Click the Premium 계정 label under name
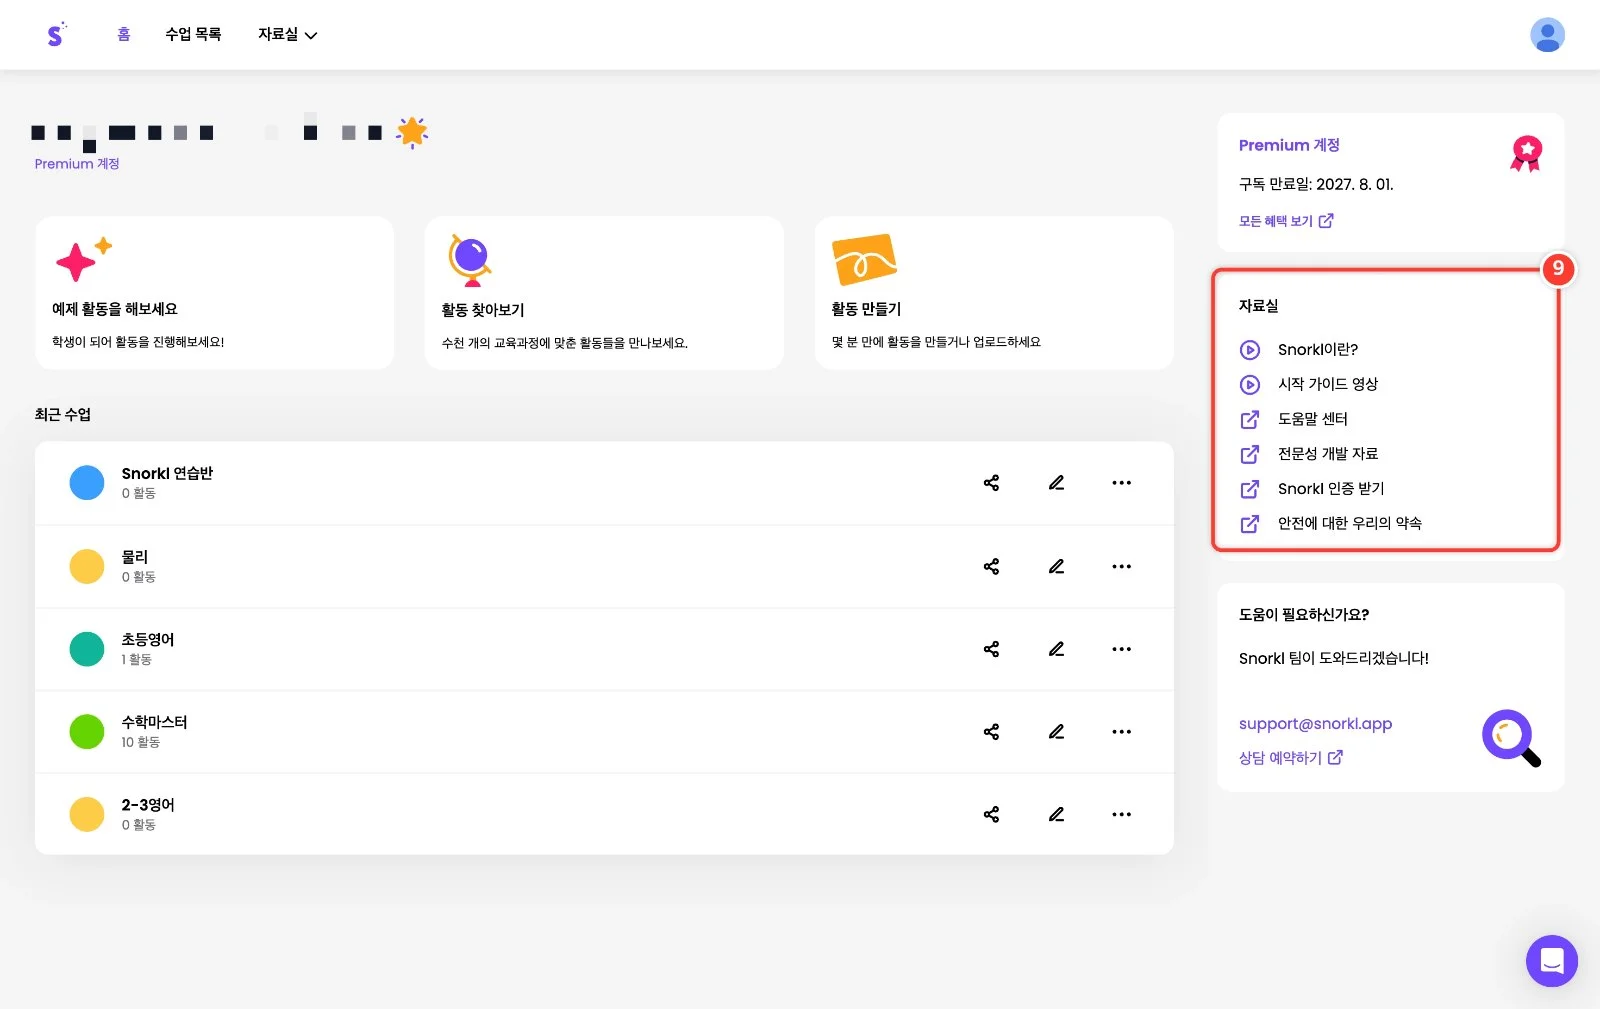The width and height of the screenshot is (1600, 1009). [77, 164]
